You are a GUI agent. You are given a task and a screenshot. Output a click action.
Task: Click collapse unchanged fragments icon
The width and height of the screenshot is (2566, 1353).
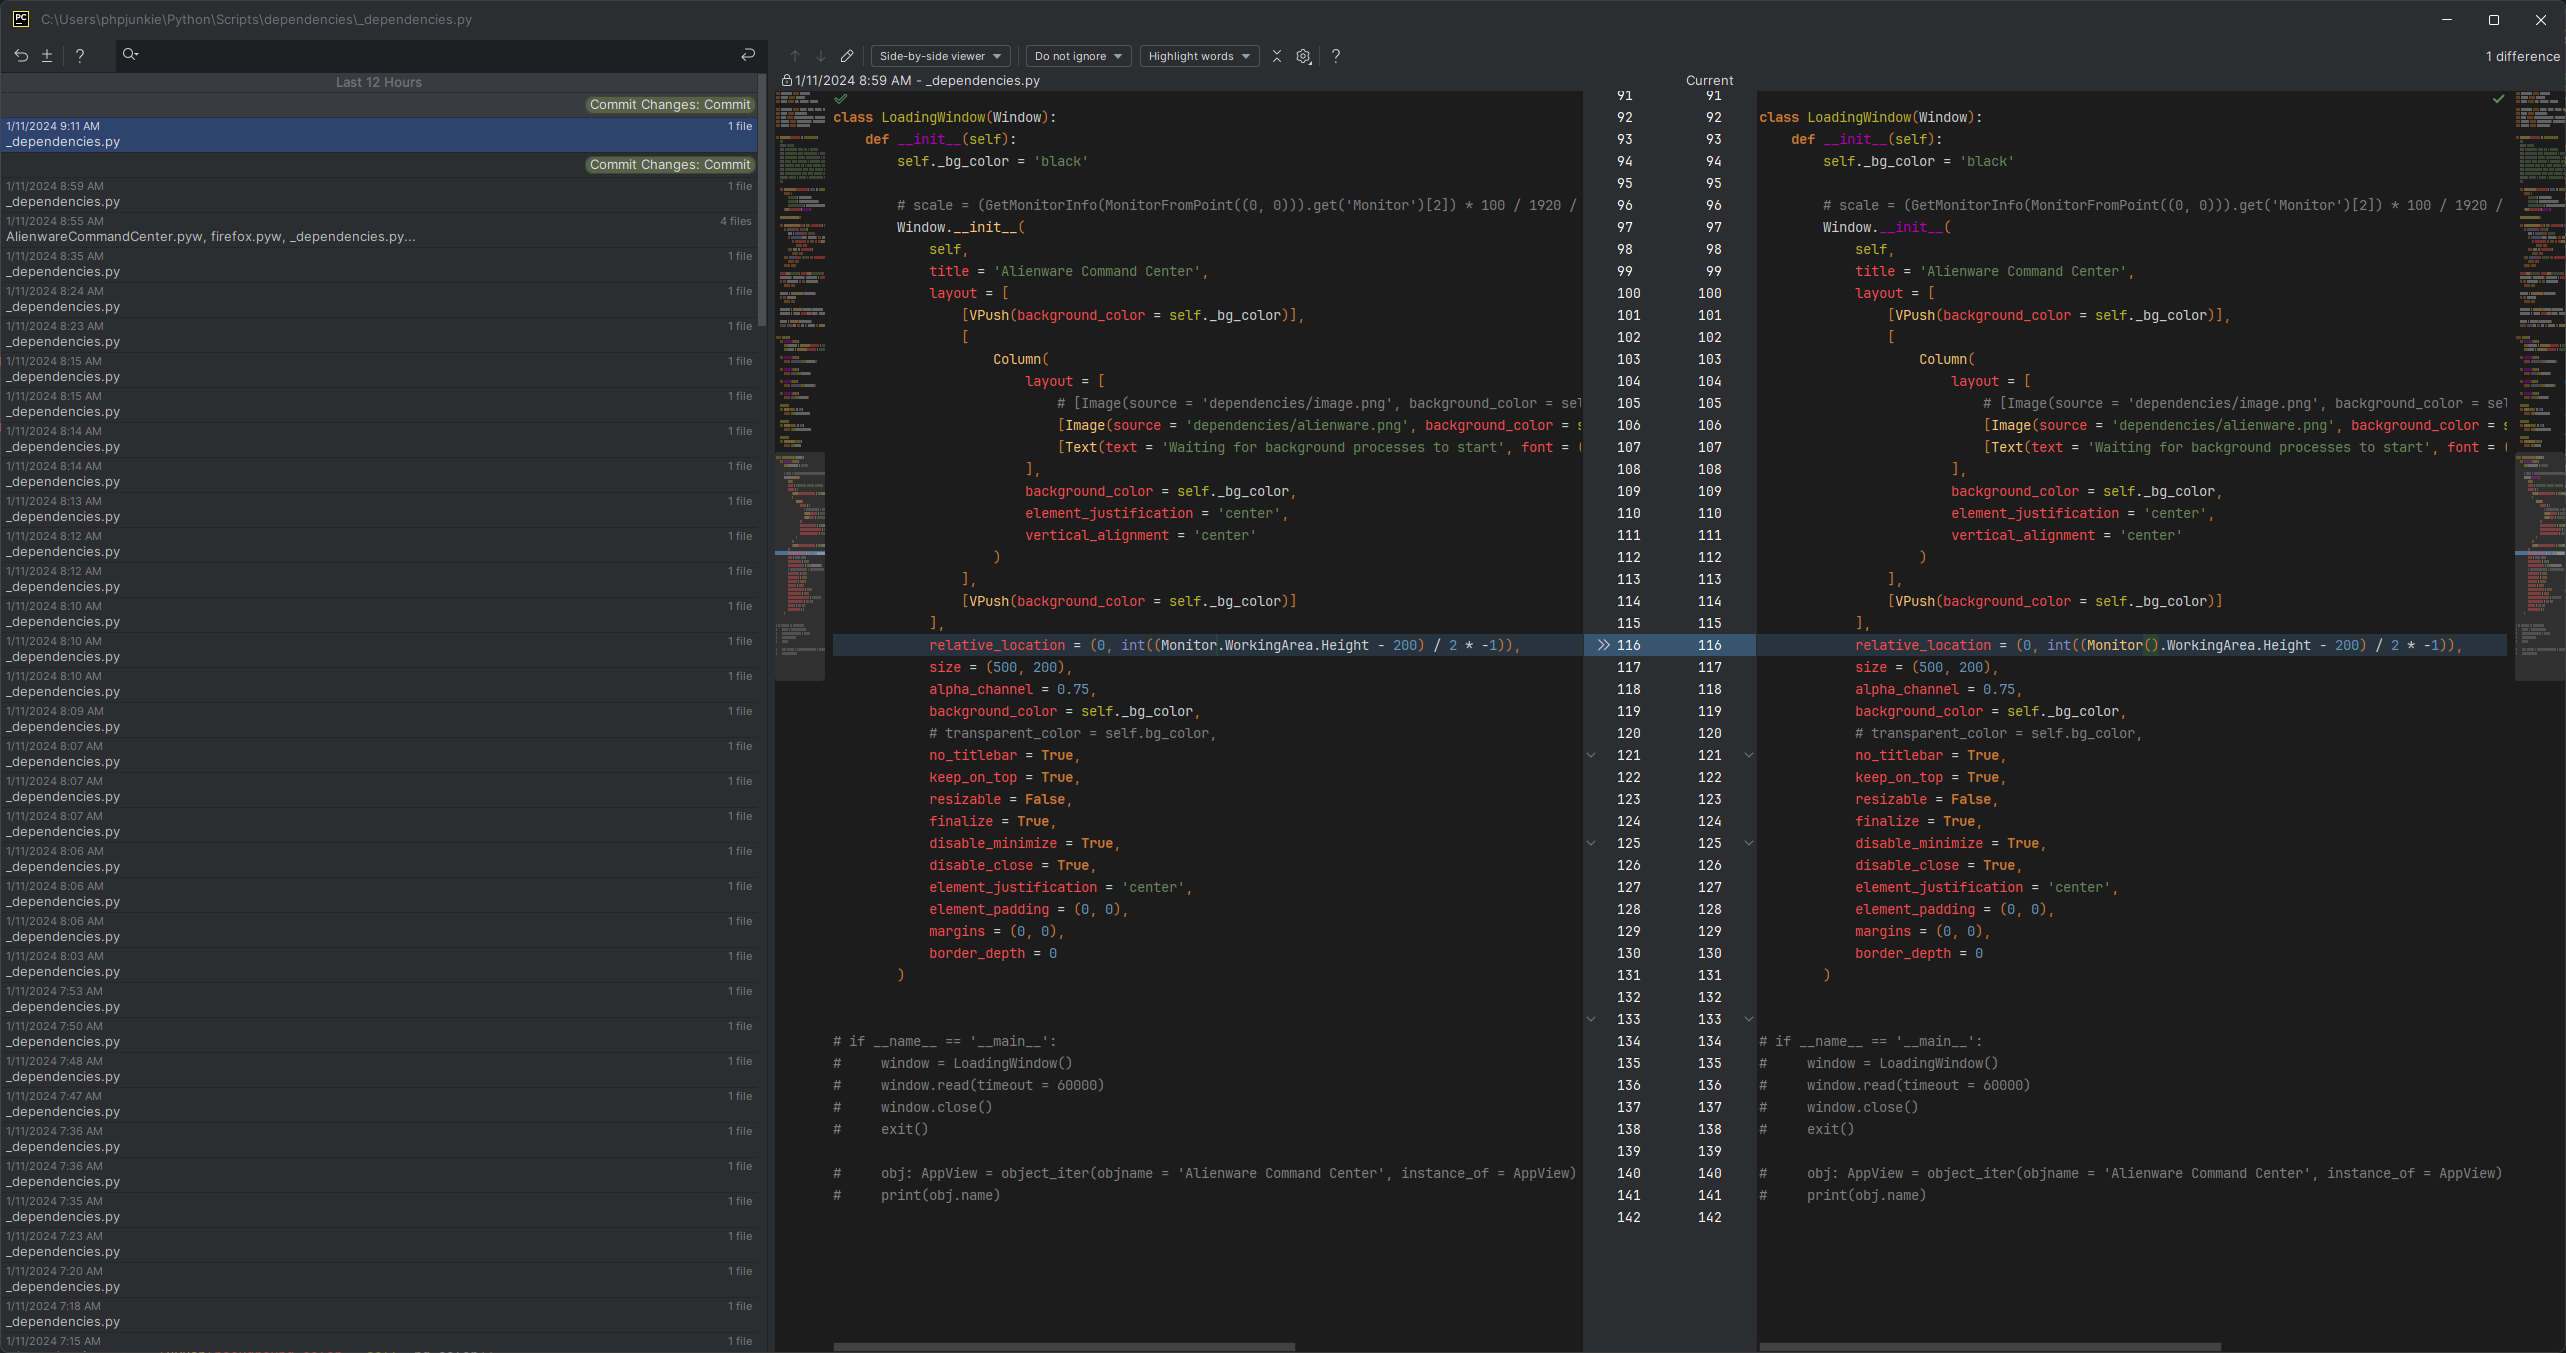pos(1277,56)
